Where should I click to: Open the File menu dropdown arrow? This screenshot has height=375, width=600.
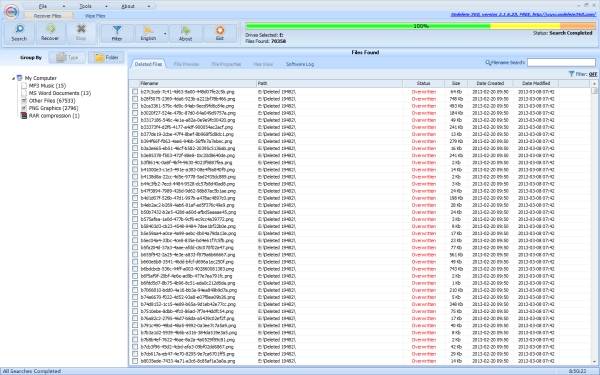pyautogui.click(x=64, y=7)
